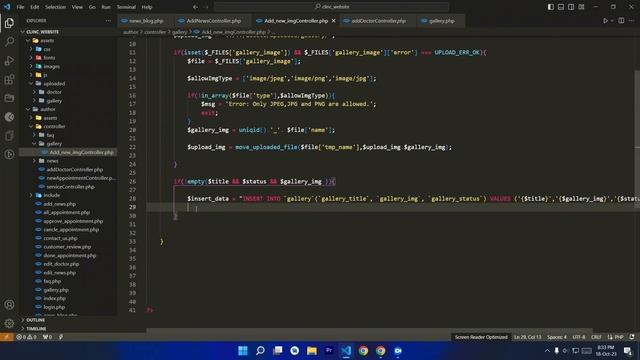Click the Run file play button
640x360 pixels.
[x=605, y=20]
